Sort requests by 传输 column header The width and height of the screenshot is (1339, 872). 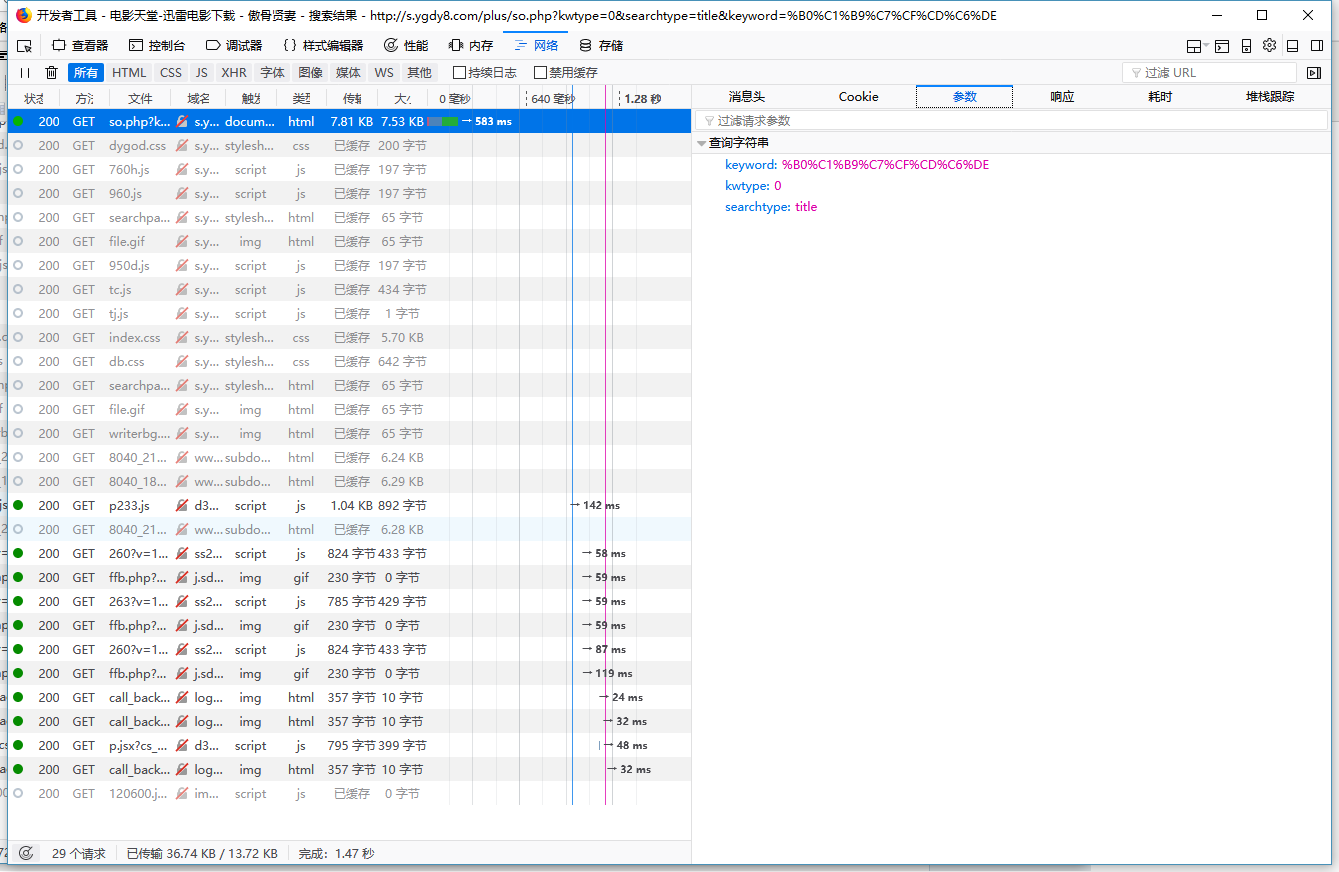[352, 98]
